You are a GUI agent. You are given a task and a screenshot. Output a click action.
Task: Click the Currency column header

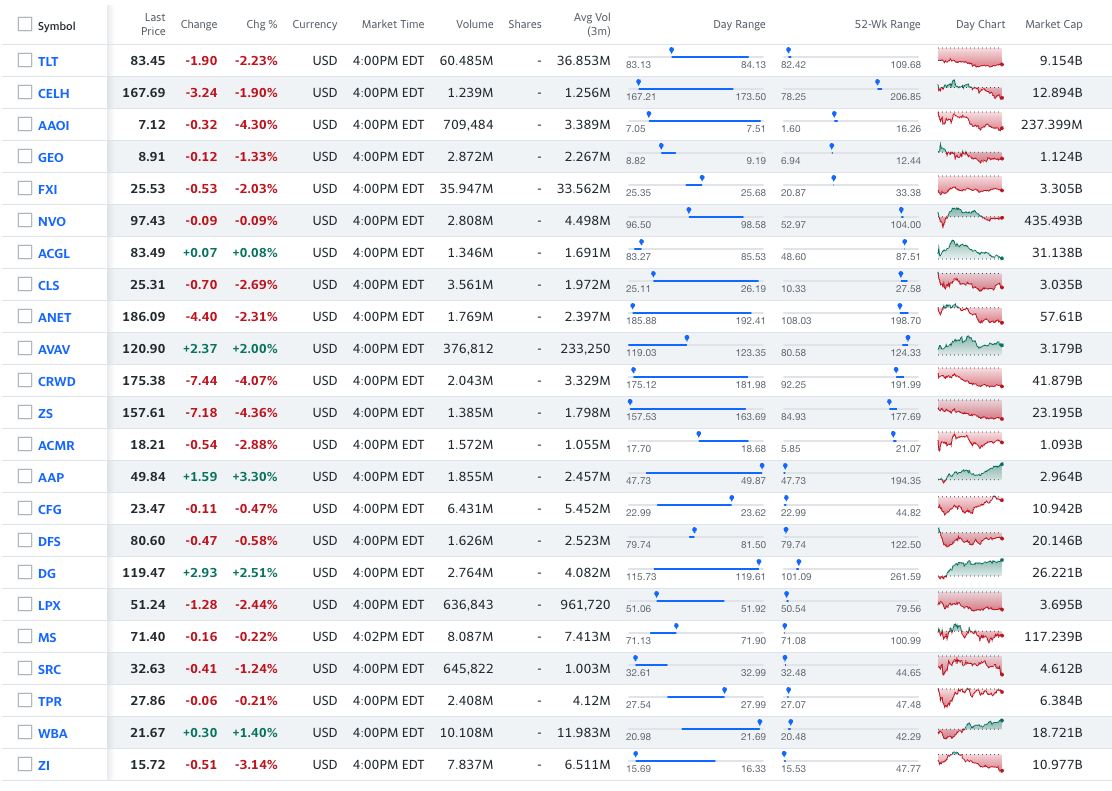315,24
